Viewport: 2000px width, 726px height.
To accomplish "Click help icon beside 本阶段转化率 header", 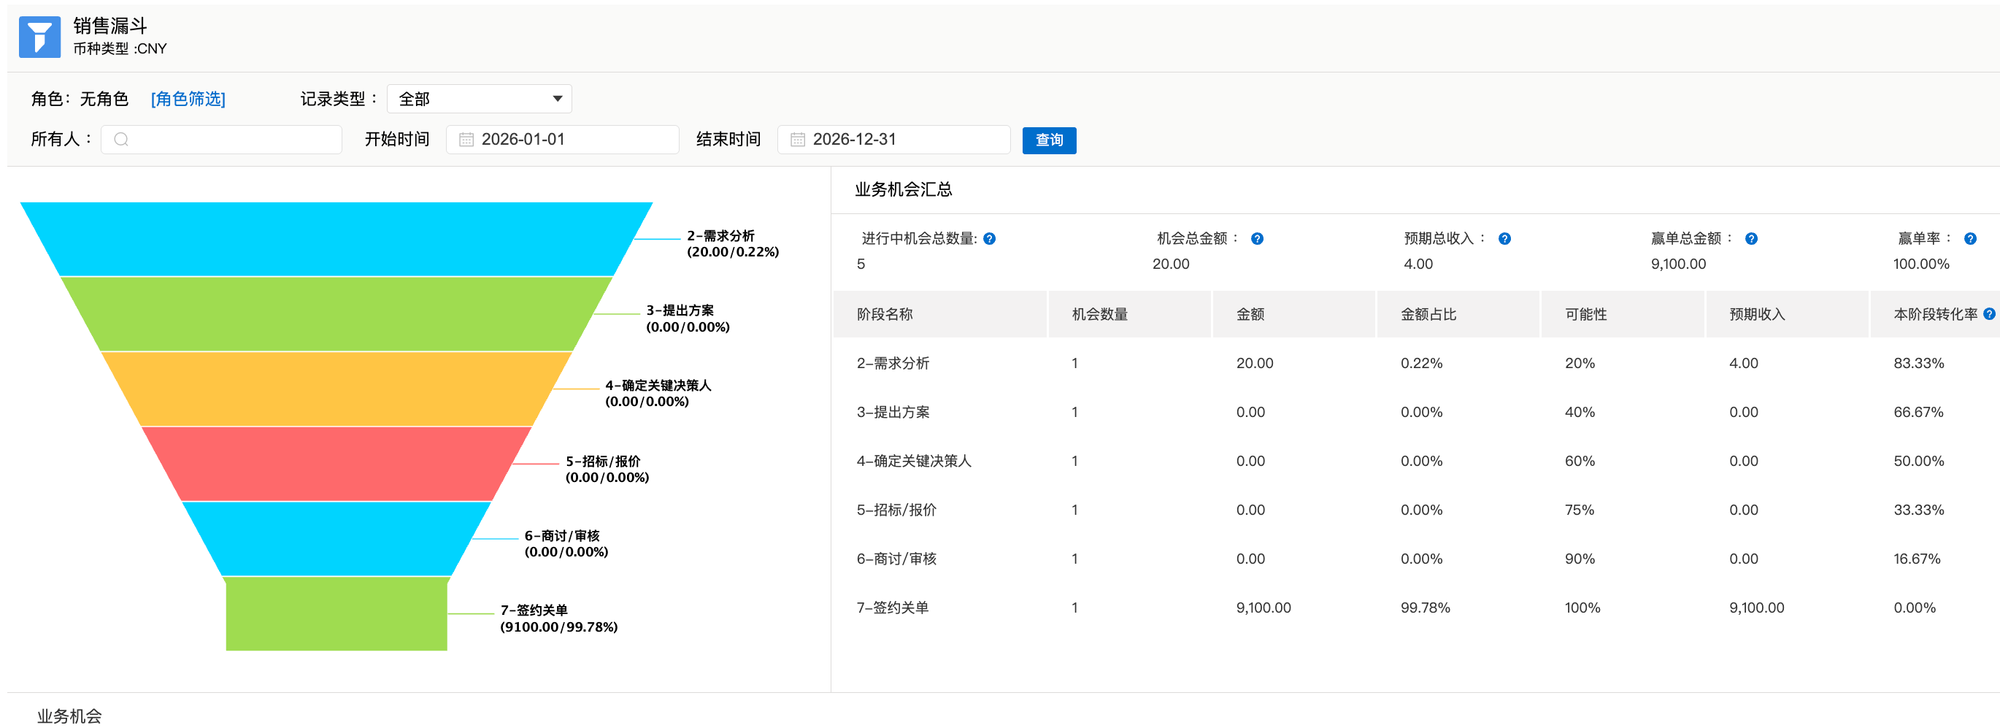I will click(x=1988, y=314).
